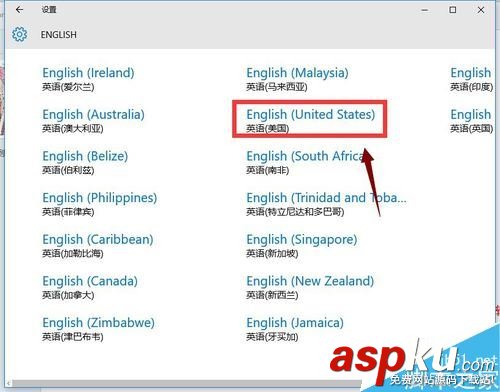Screen dimensions: 500x392
Task: Close the settings window
Action: click(481, 10)
